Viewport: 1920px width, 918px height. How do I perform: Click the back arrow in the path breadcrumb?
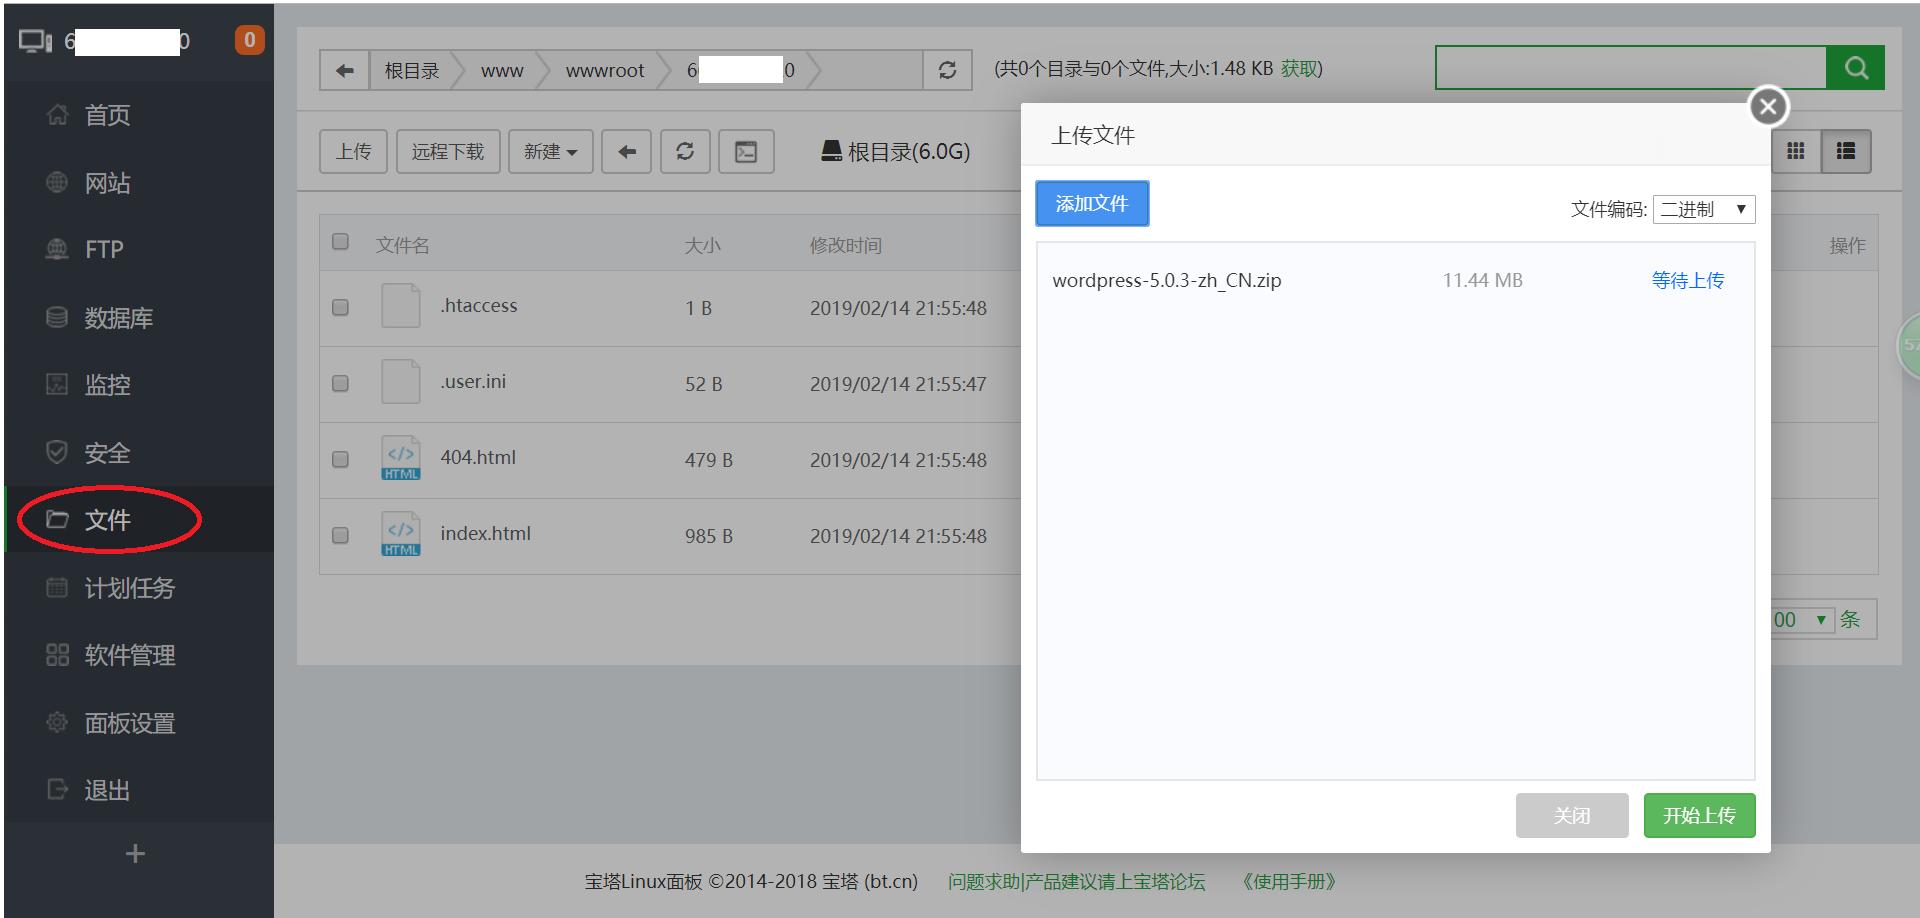(x=344, y=70)
